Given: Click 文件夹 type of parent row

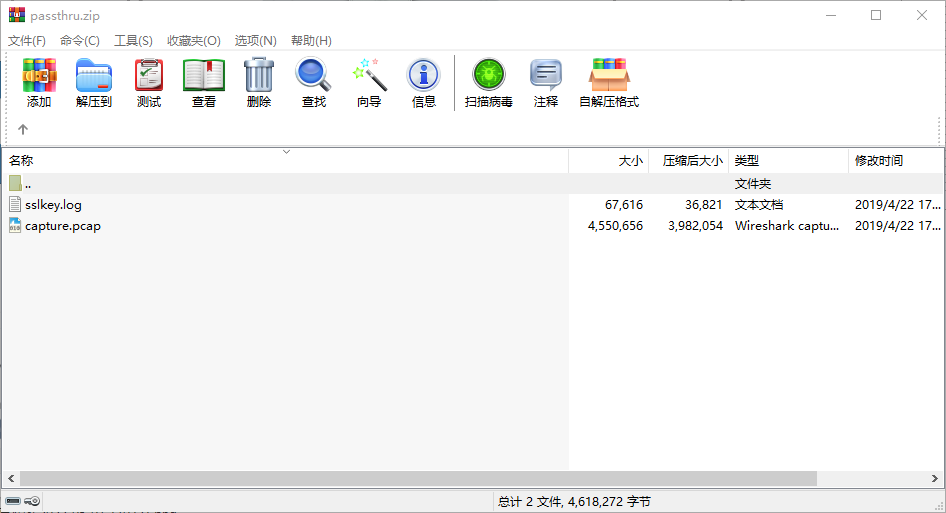Looking at the screenshot, I should [x=752, y=183].
